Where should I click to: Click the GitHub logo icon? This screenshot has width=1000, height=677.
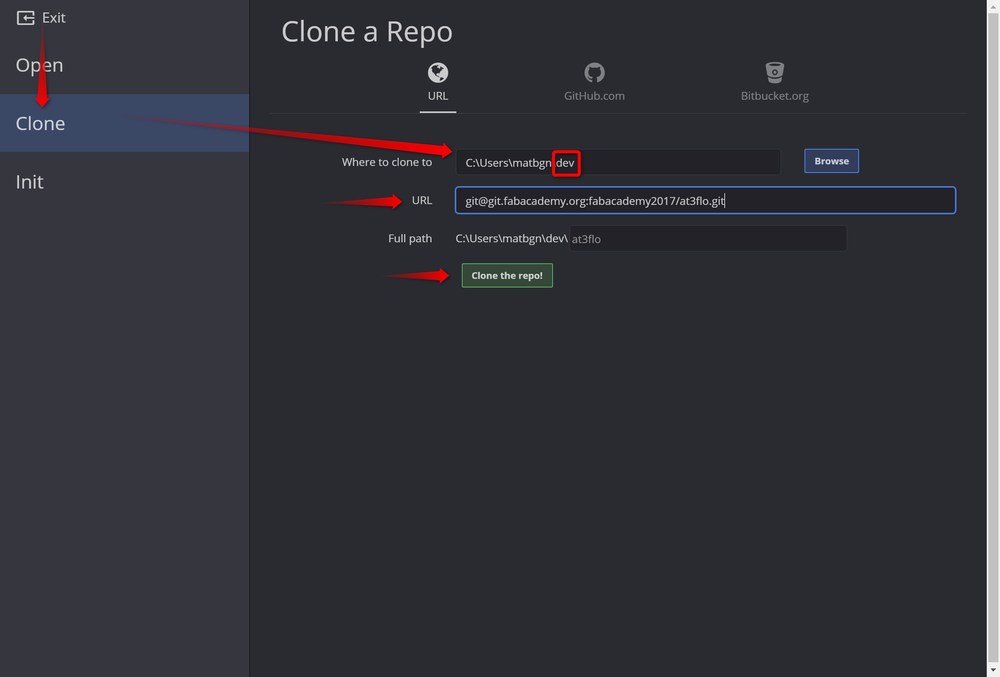coord(593,72)
